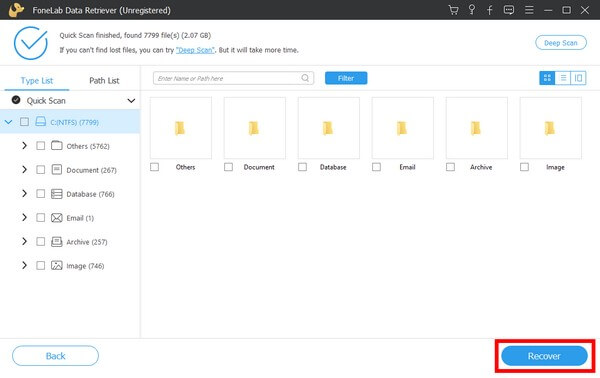Screen dimensions: 600x378
Task: Switch to list view
Action: (x=563, y=78)
